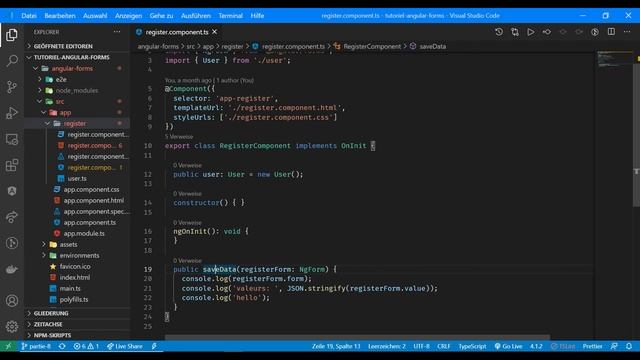Expand the node_modules folder

pyautogui.click(x=77, y=91)
